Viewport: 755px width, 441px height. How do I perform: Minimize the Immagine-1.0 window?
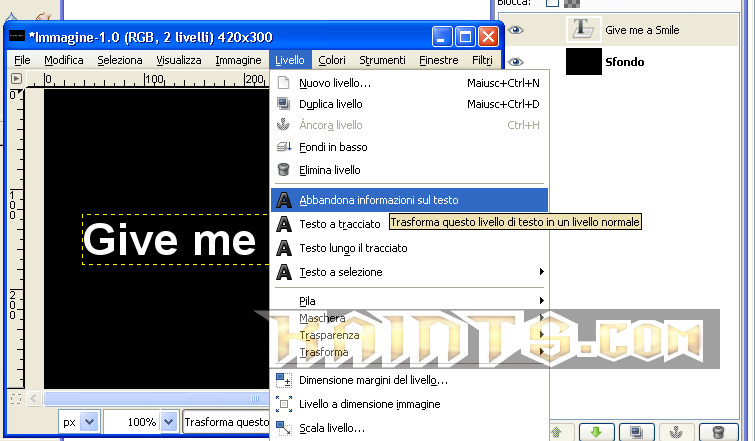click(x=442, y=37)
